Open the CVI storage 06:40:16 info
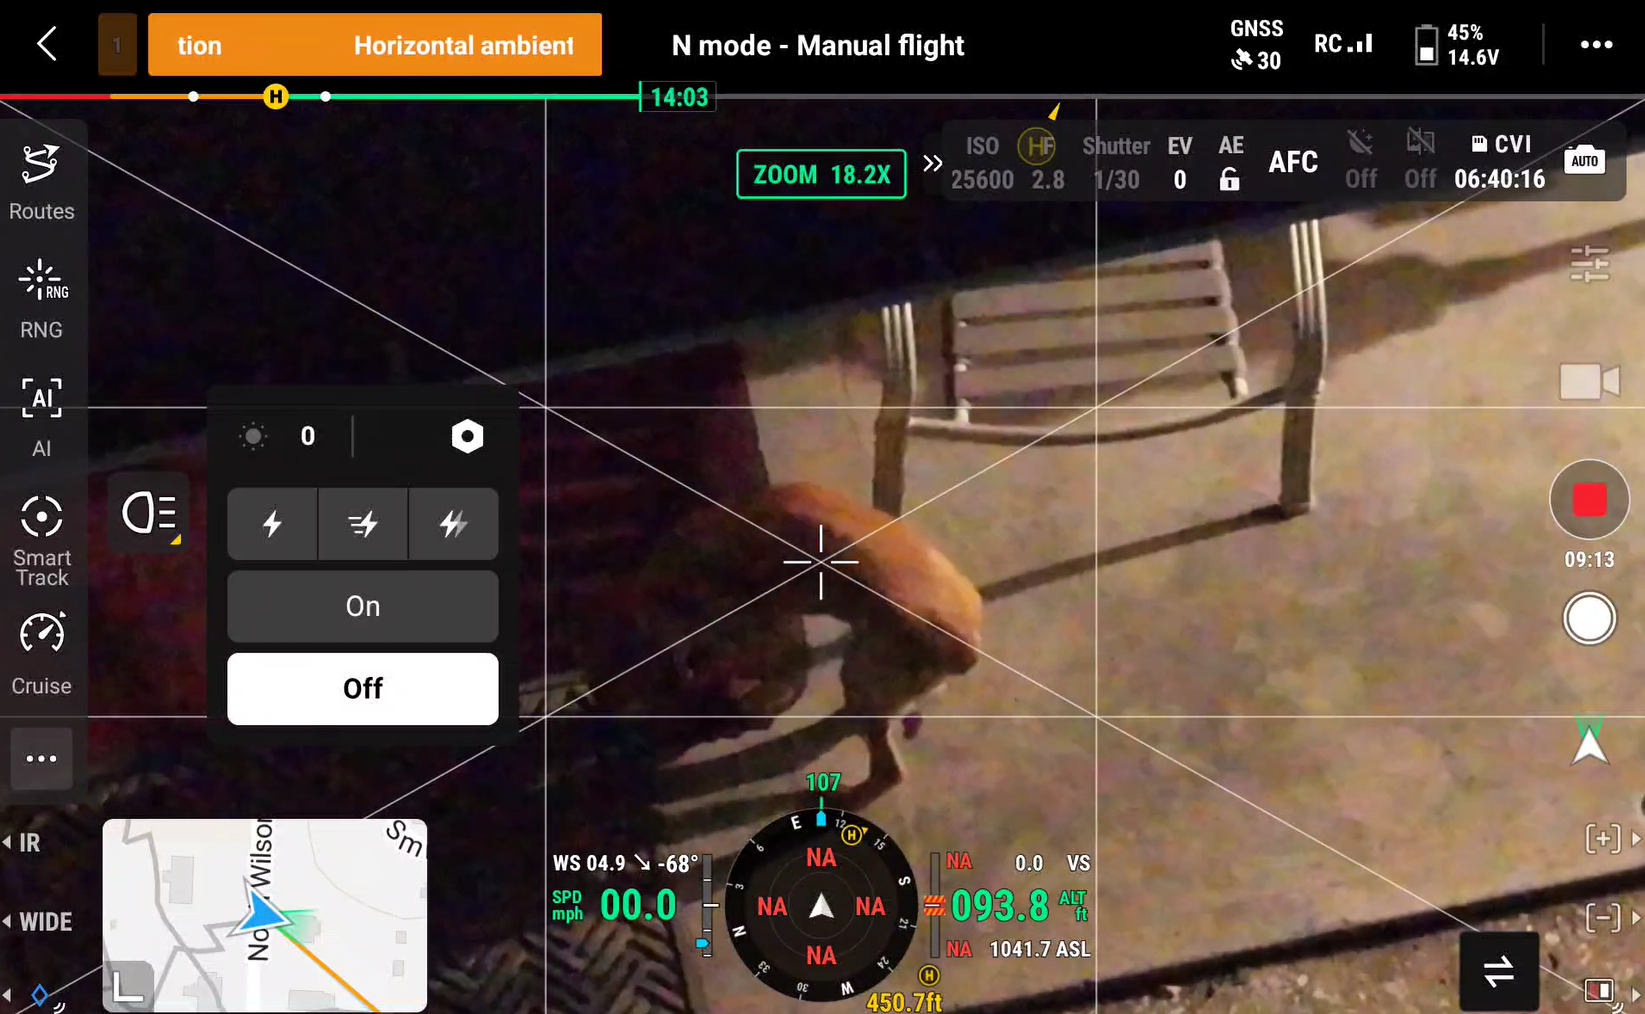This screenshot has height=1014, width=1645. (x=1499, y=162)
